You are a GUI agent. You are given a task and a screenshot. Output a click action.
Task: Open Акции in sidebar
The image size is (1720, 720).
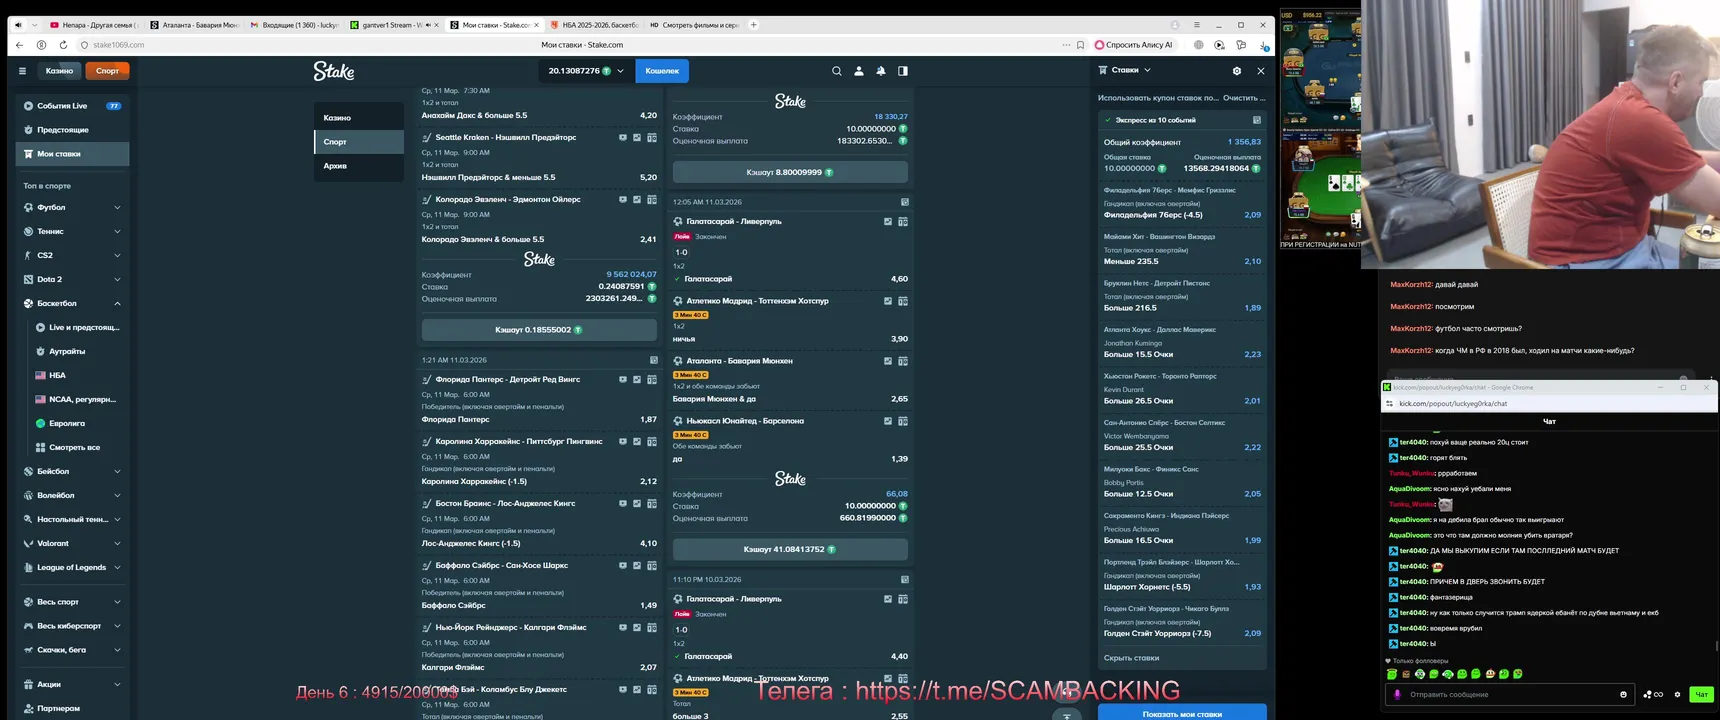[x=72, y=685]
